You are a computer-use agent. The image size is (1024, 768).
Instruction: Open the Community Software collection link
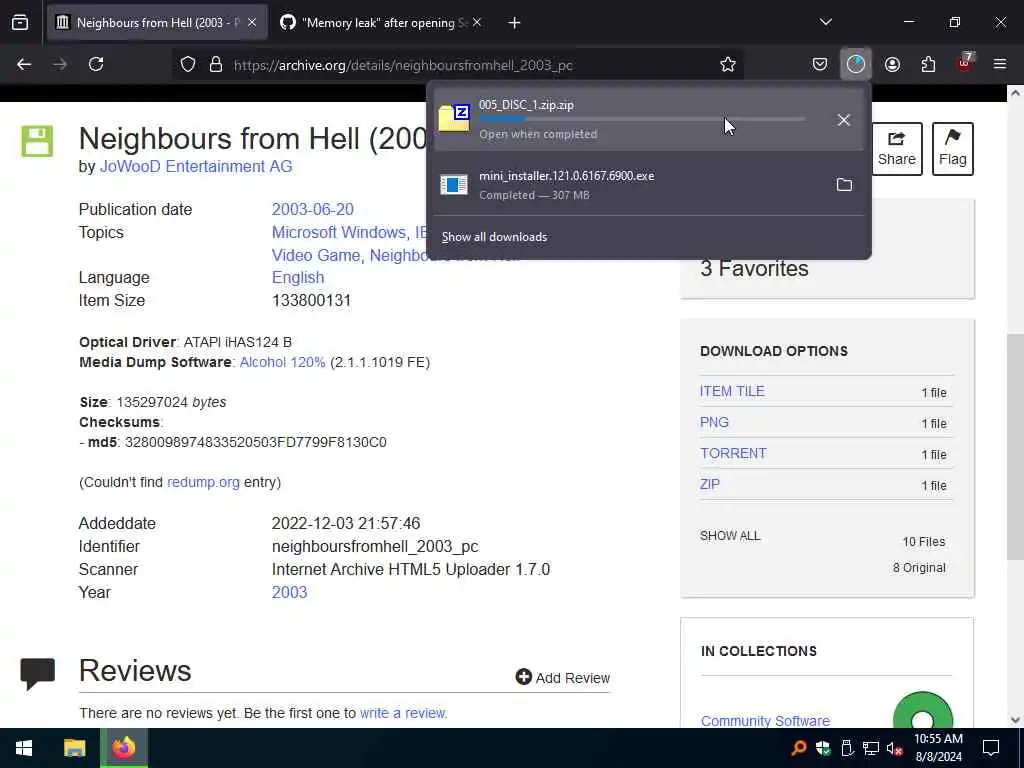[765, 721]
